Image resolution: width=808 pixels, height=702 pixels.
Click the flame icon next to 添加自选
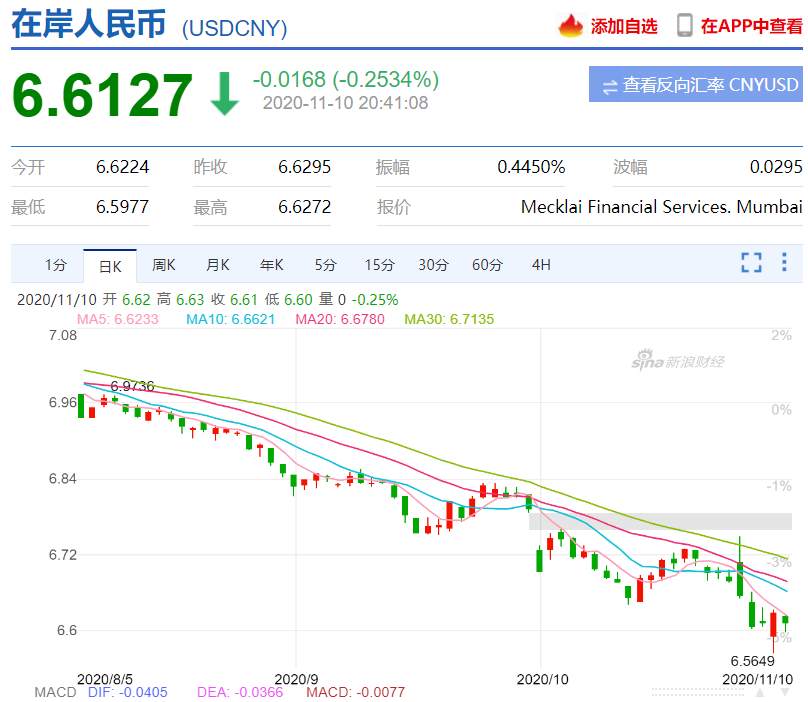(570, 25)
